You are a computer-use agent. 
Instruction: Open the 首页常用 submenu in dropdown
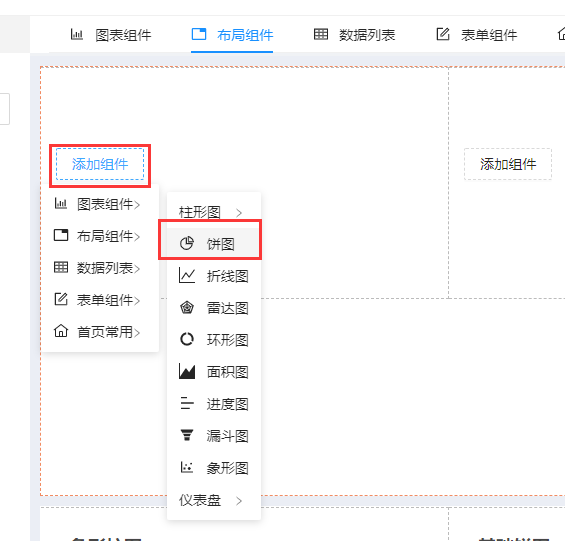pyautogui.click(x=97, y=332)
